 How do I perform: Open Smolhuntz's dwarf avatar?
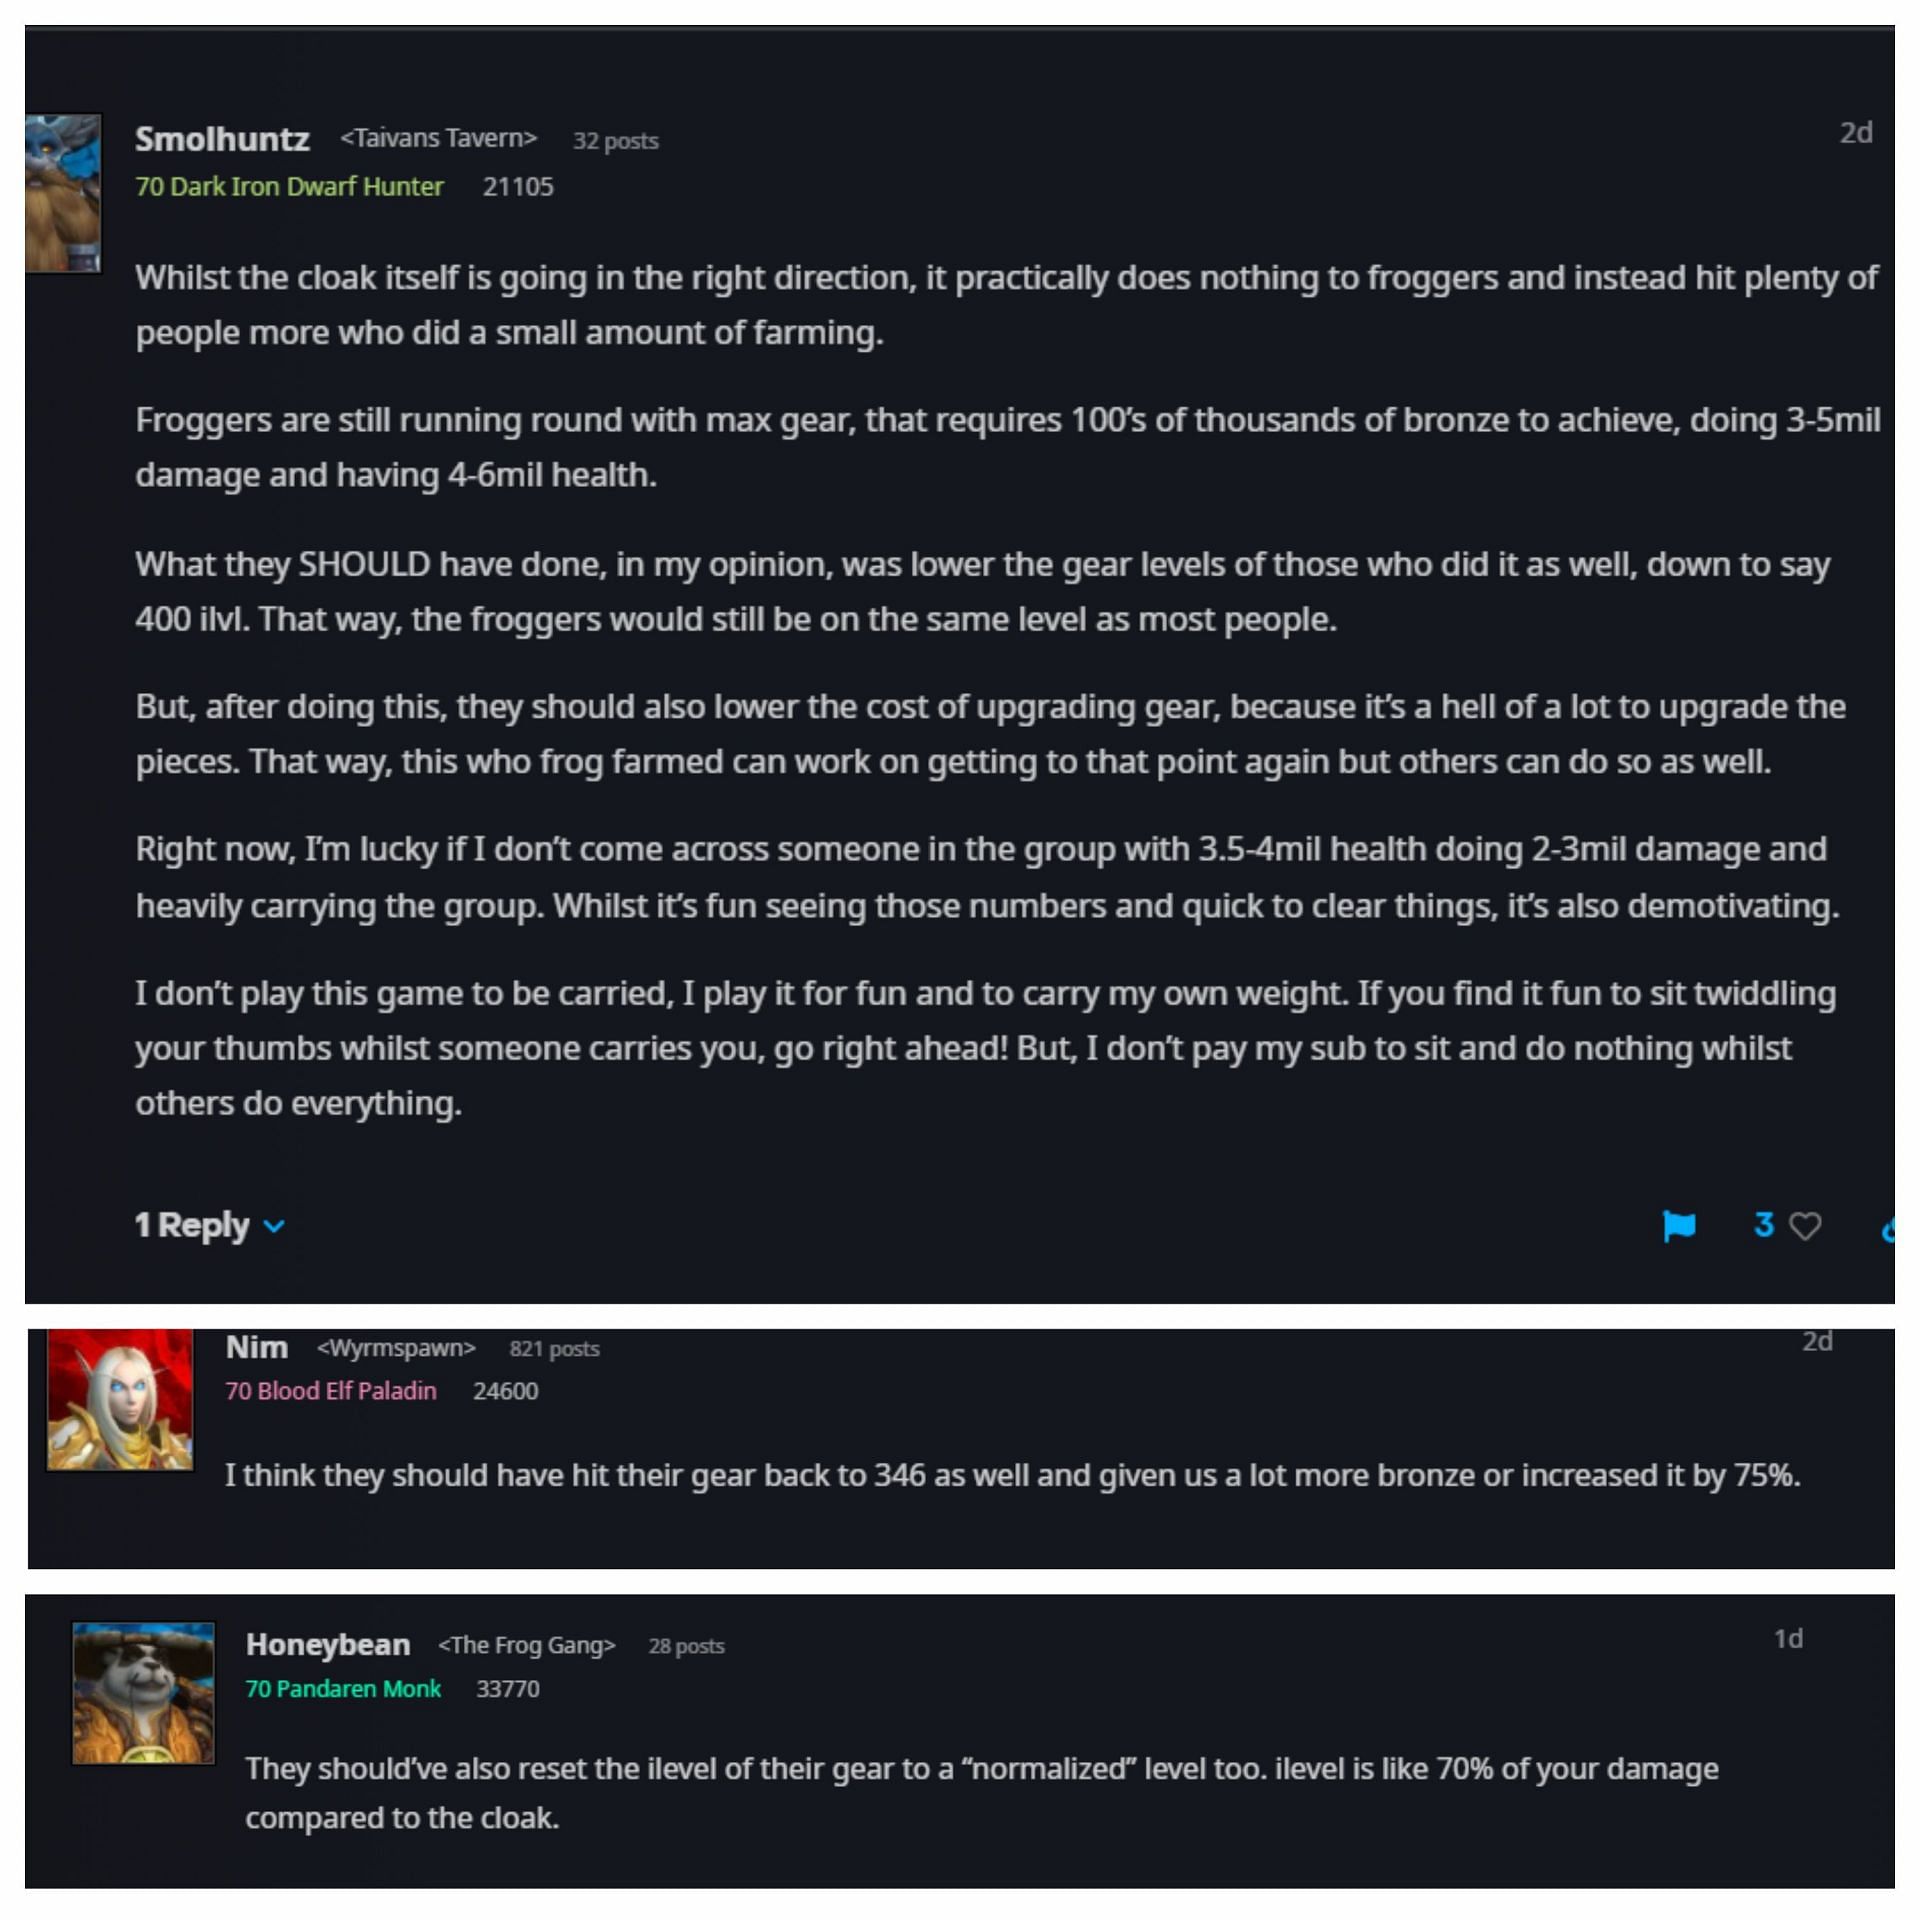pyautogui.click(x=63, y=193)
